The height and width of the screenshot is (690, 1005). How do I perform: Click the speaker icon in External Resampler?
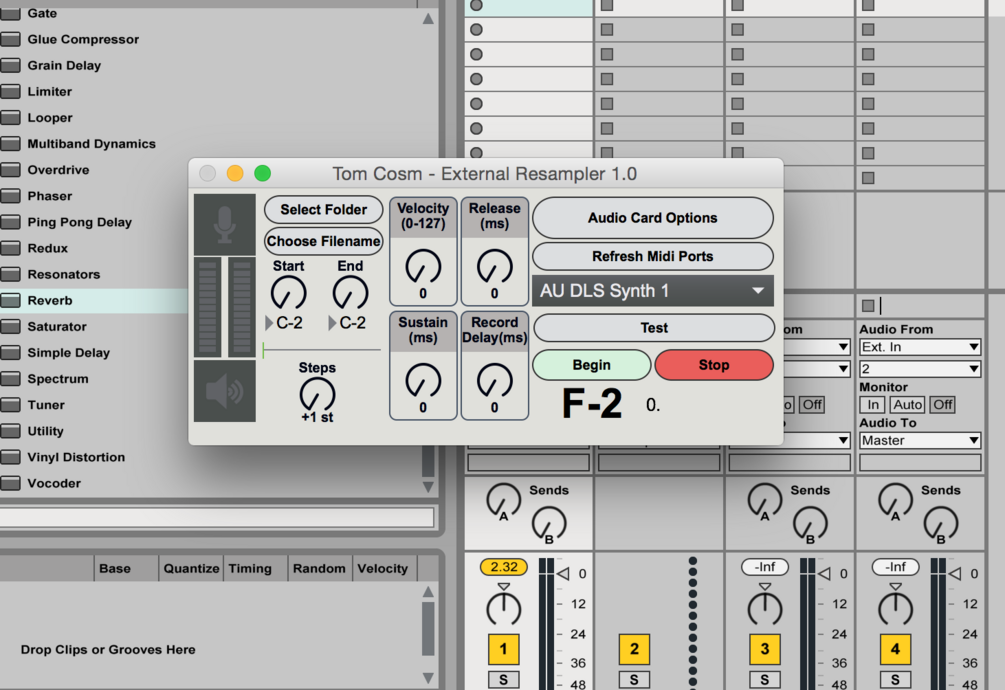(x=224, y=391)
